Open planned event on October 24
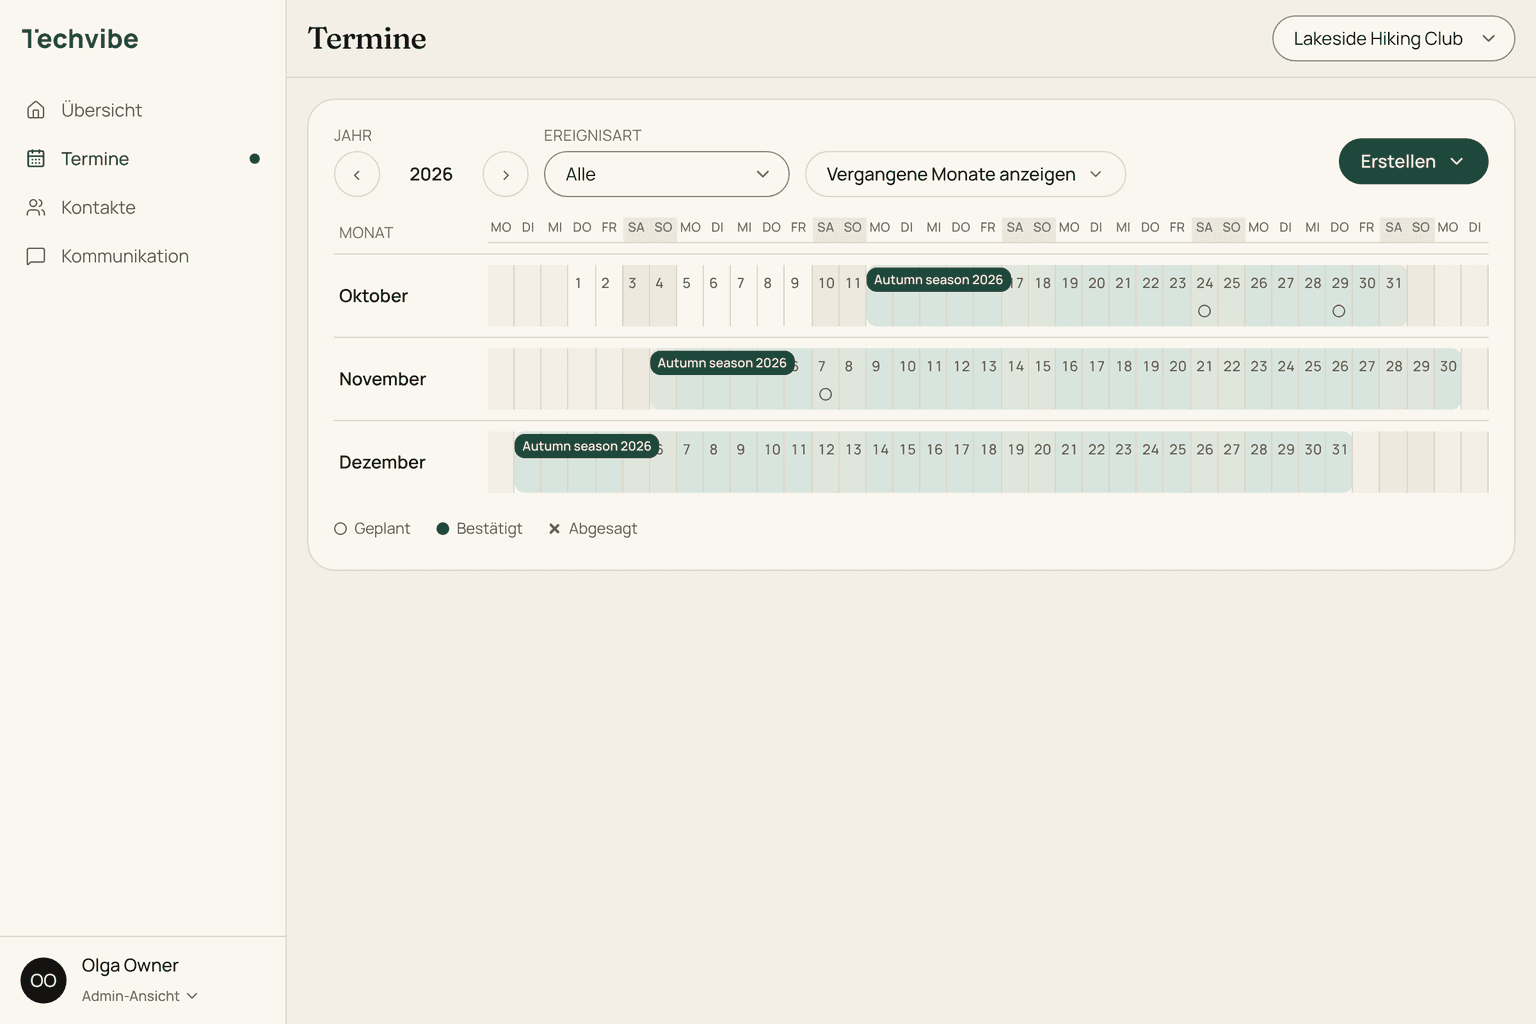This screenshot has height=1024, width=1536. (x=1204, y=311)
